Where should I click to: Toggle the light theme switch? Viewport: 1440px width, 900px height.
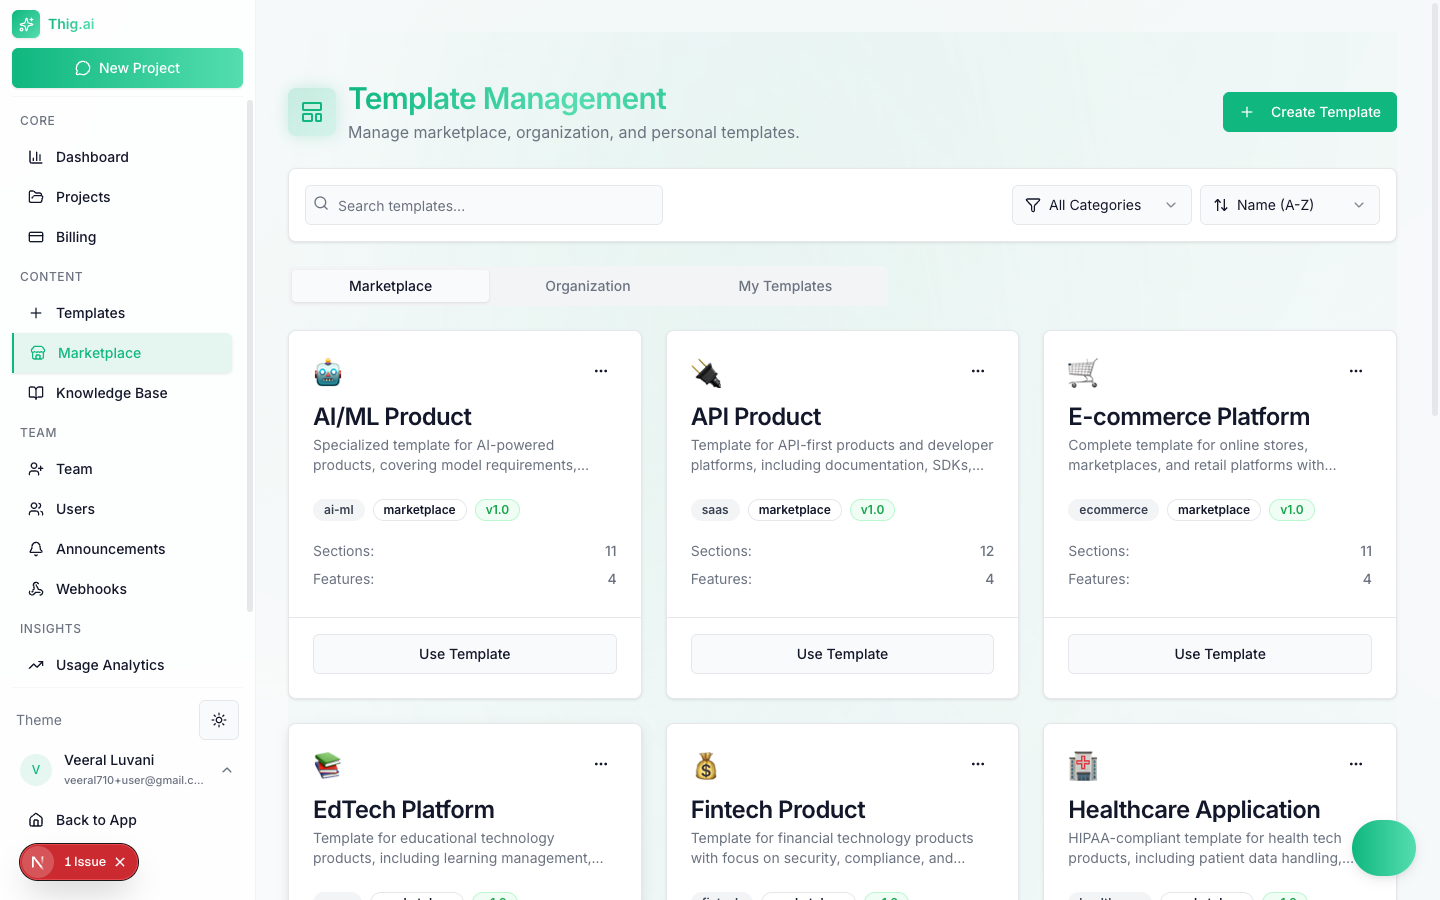219,720
